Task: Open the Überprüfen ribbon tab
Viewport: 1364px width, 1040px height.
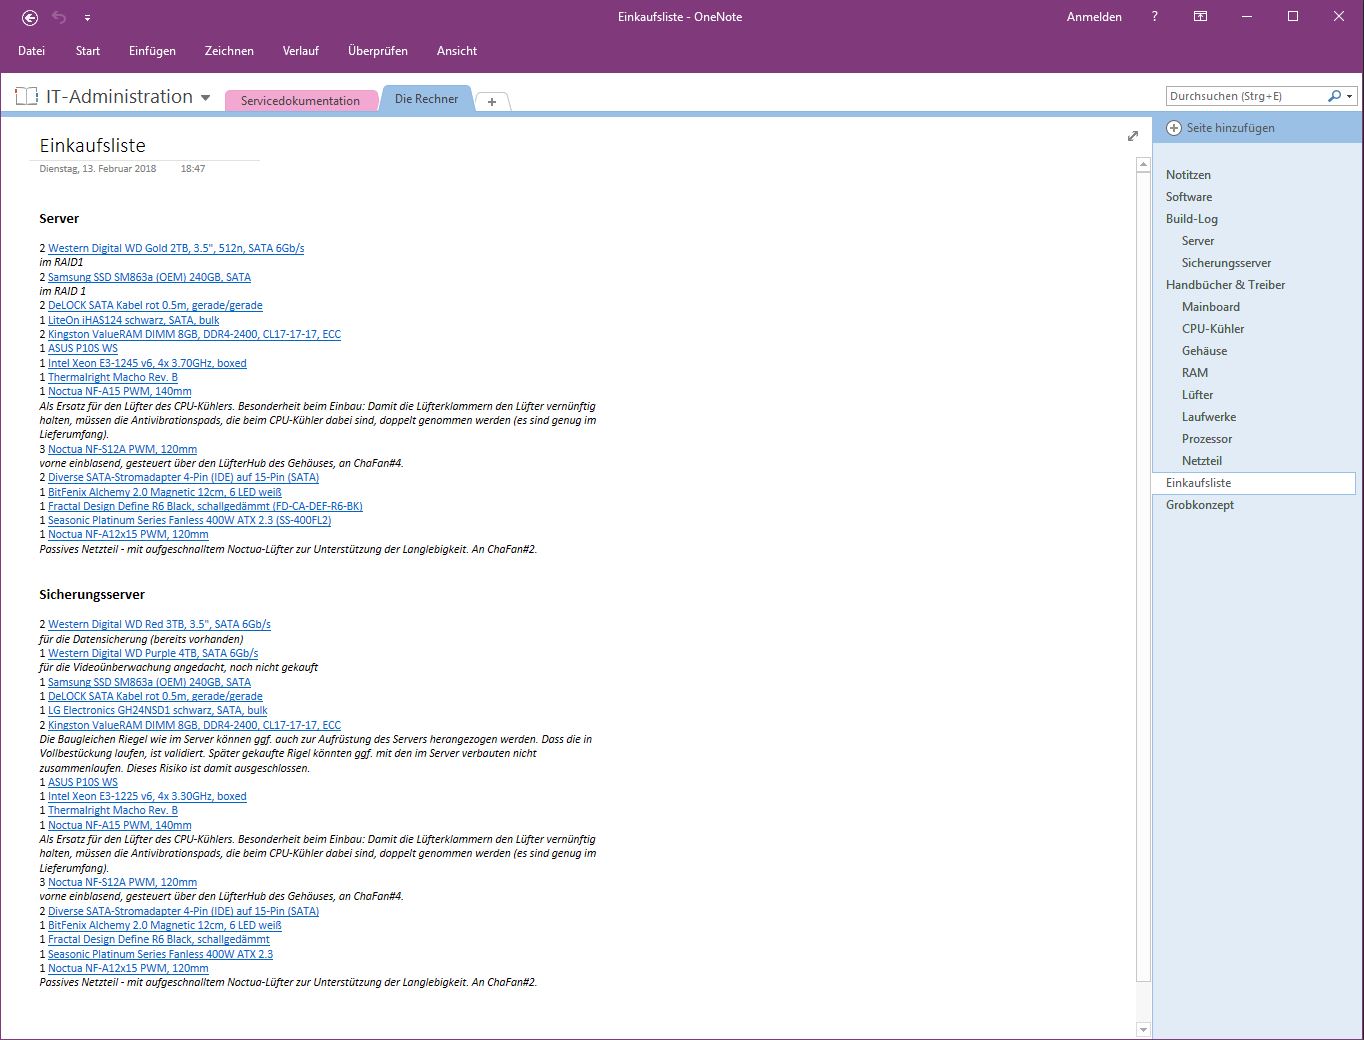Action: [378, 51]
